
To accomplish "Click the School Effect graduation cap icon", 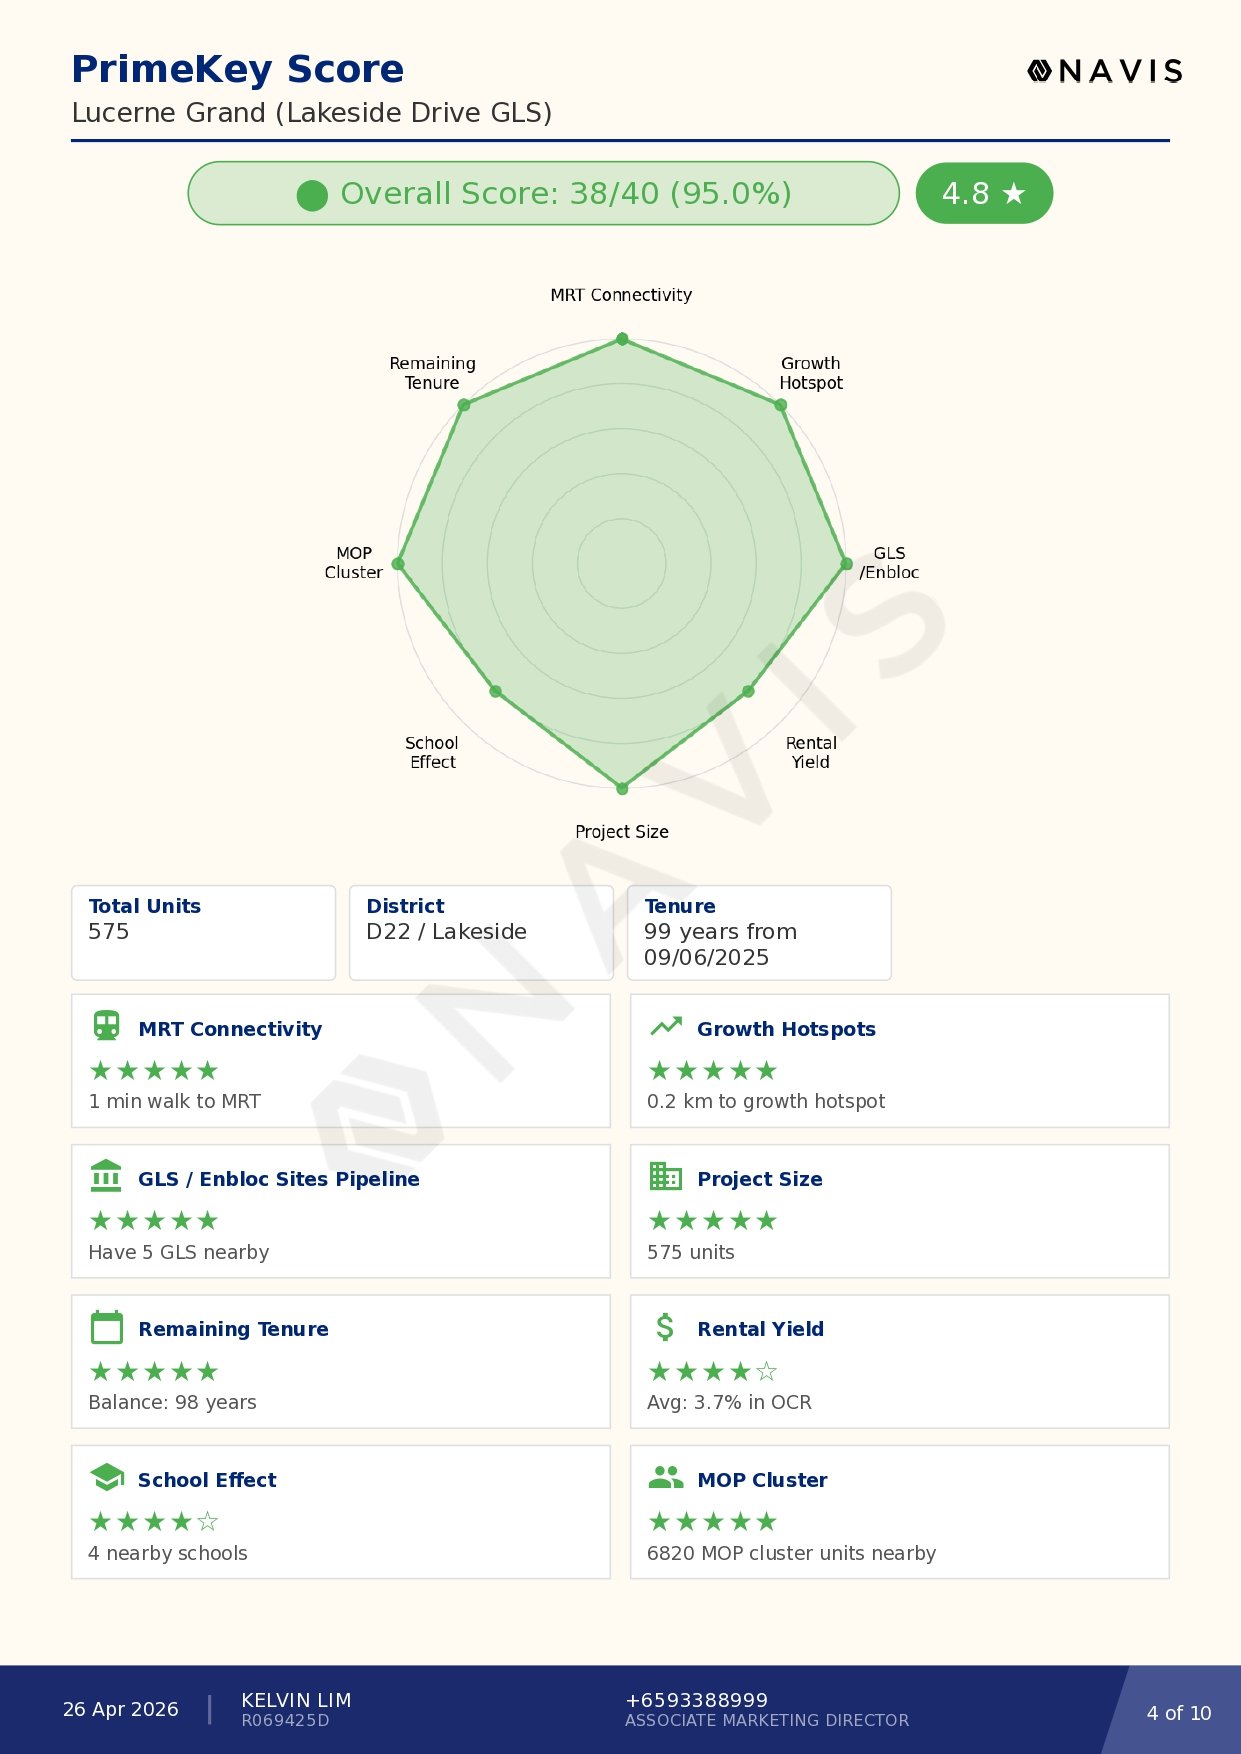I will pos(106,1478).
